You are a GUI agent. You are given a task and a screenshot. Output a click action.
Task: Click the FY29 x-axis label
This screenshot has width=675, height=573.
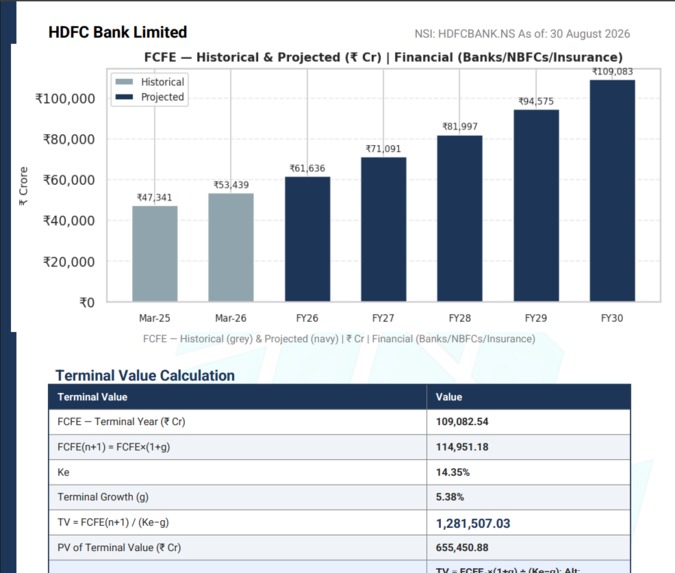536,318
